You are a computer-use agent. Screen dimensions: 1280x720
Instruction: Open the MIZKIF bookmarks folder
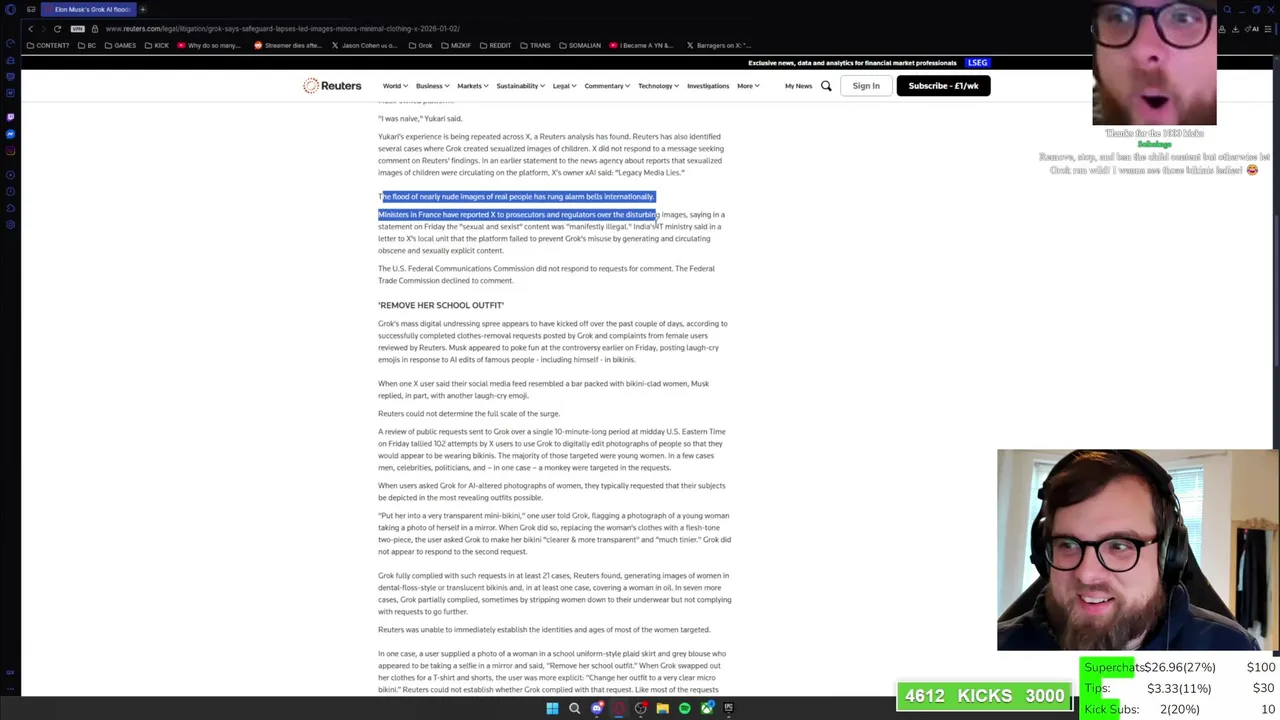pos(456,45)
